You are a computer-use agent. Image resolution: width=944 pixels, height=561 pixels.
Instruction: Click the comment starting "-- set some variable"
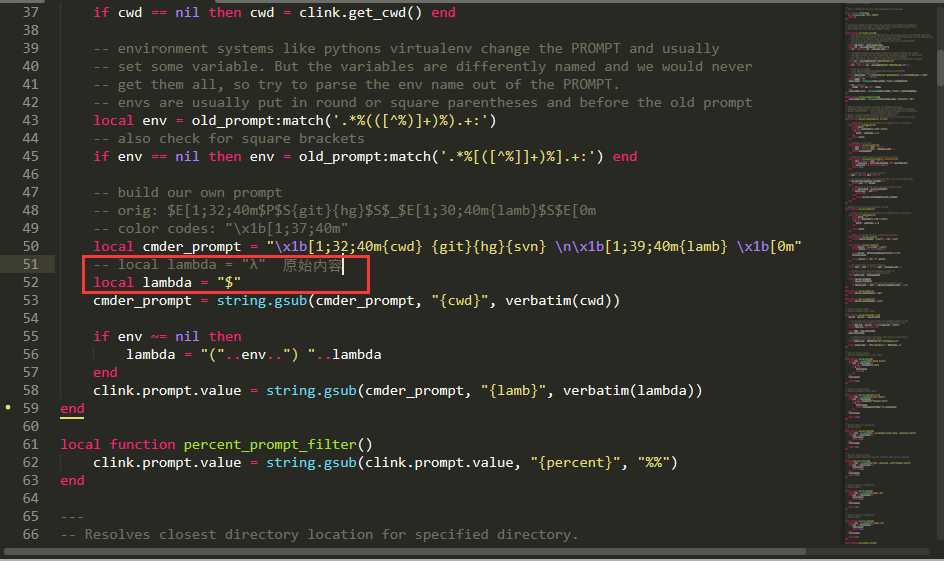(423, 66)
